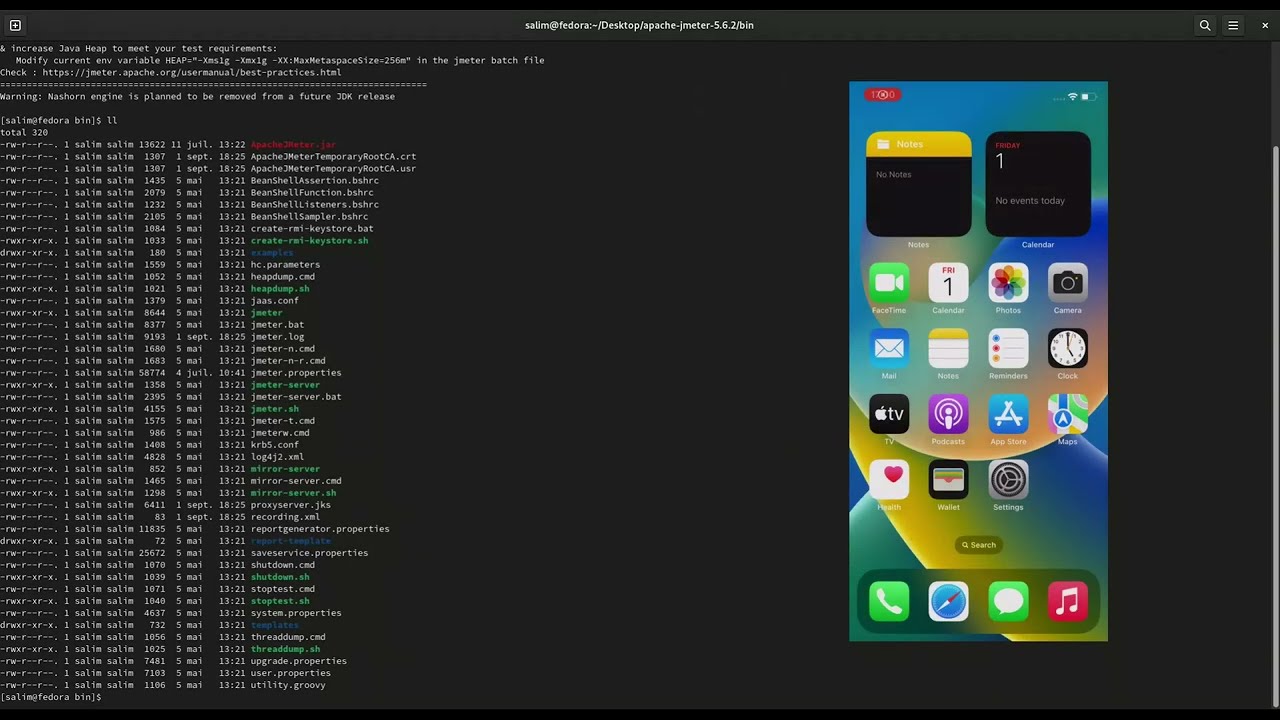Screen dimensions: 1280x720
Task: Click the hc.parameters entry
Action: [285, 265]
